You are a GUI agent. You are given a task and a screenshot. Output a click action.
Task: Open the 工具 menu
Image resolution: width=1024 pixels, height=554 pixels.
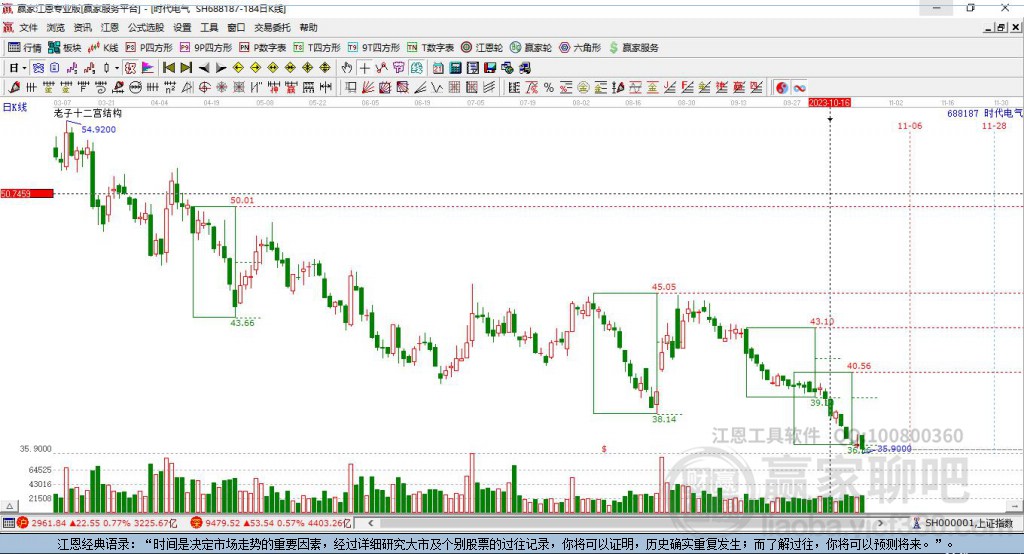209,27
